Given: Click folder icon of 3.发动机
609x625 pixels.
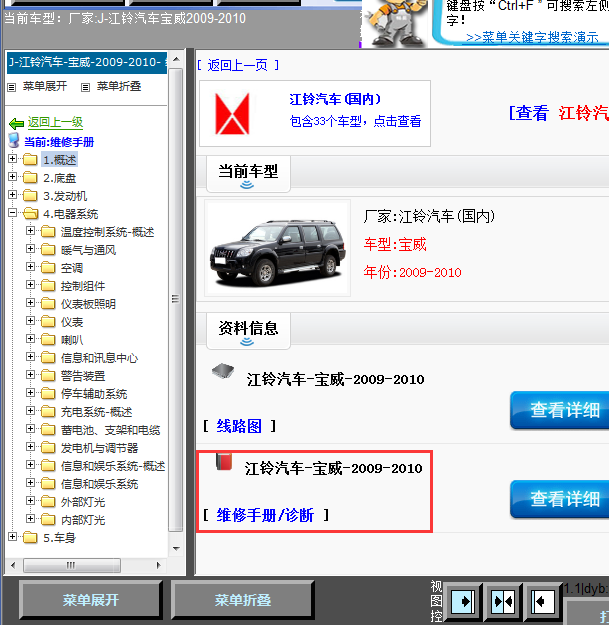Looking at the screenshot, I should (30, 195).
